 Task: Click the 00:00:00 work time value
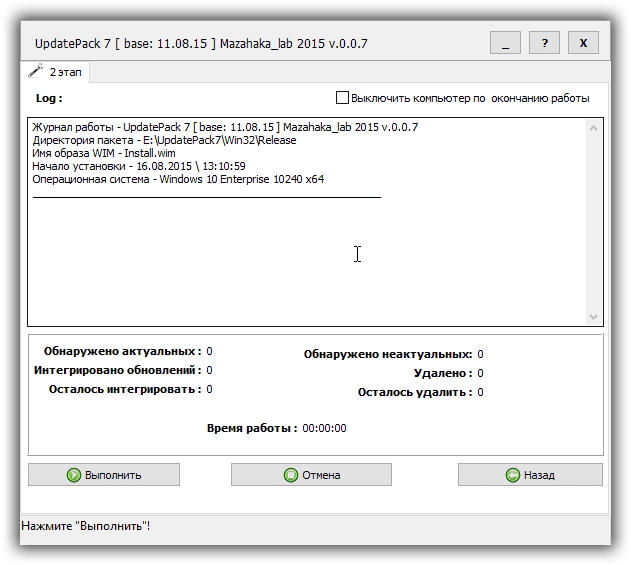[324, 428]
